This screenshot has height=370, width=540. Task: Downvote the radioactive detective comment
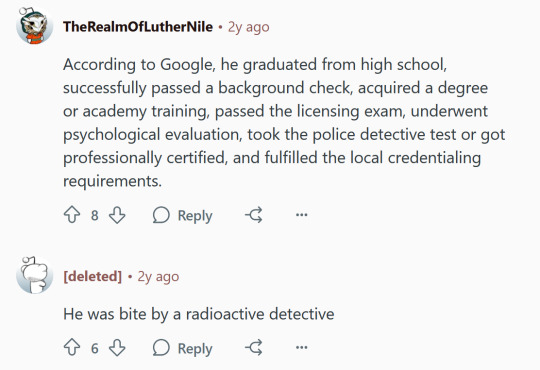(117, 348)
